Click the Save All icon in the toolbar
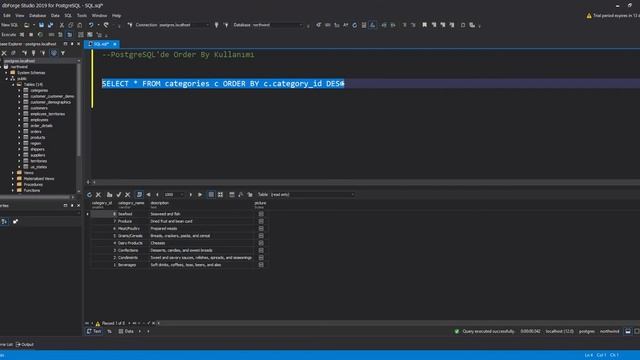 51,25
